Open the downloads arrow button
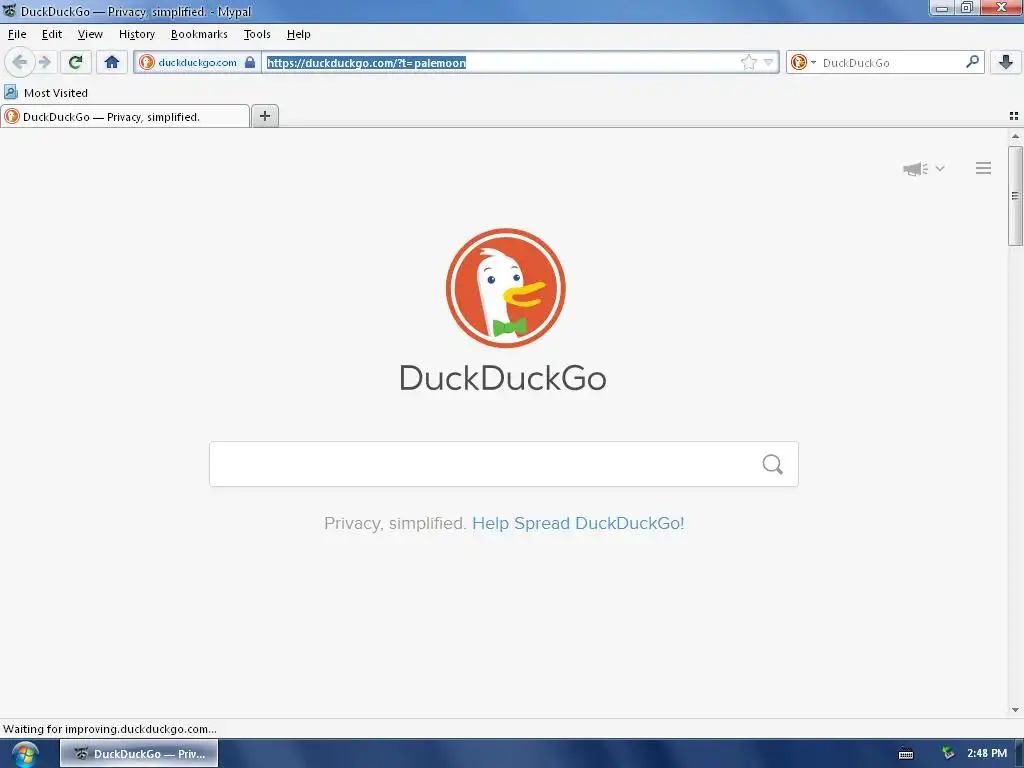 click(1006, 62)
